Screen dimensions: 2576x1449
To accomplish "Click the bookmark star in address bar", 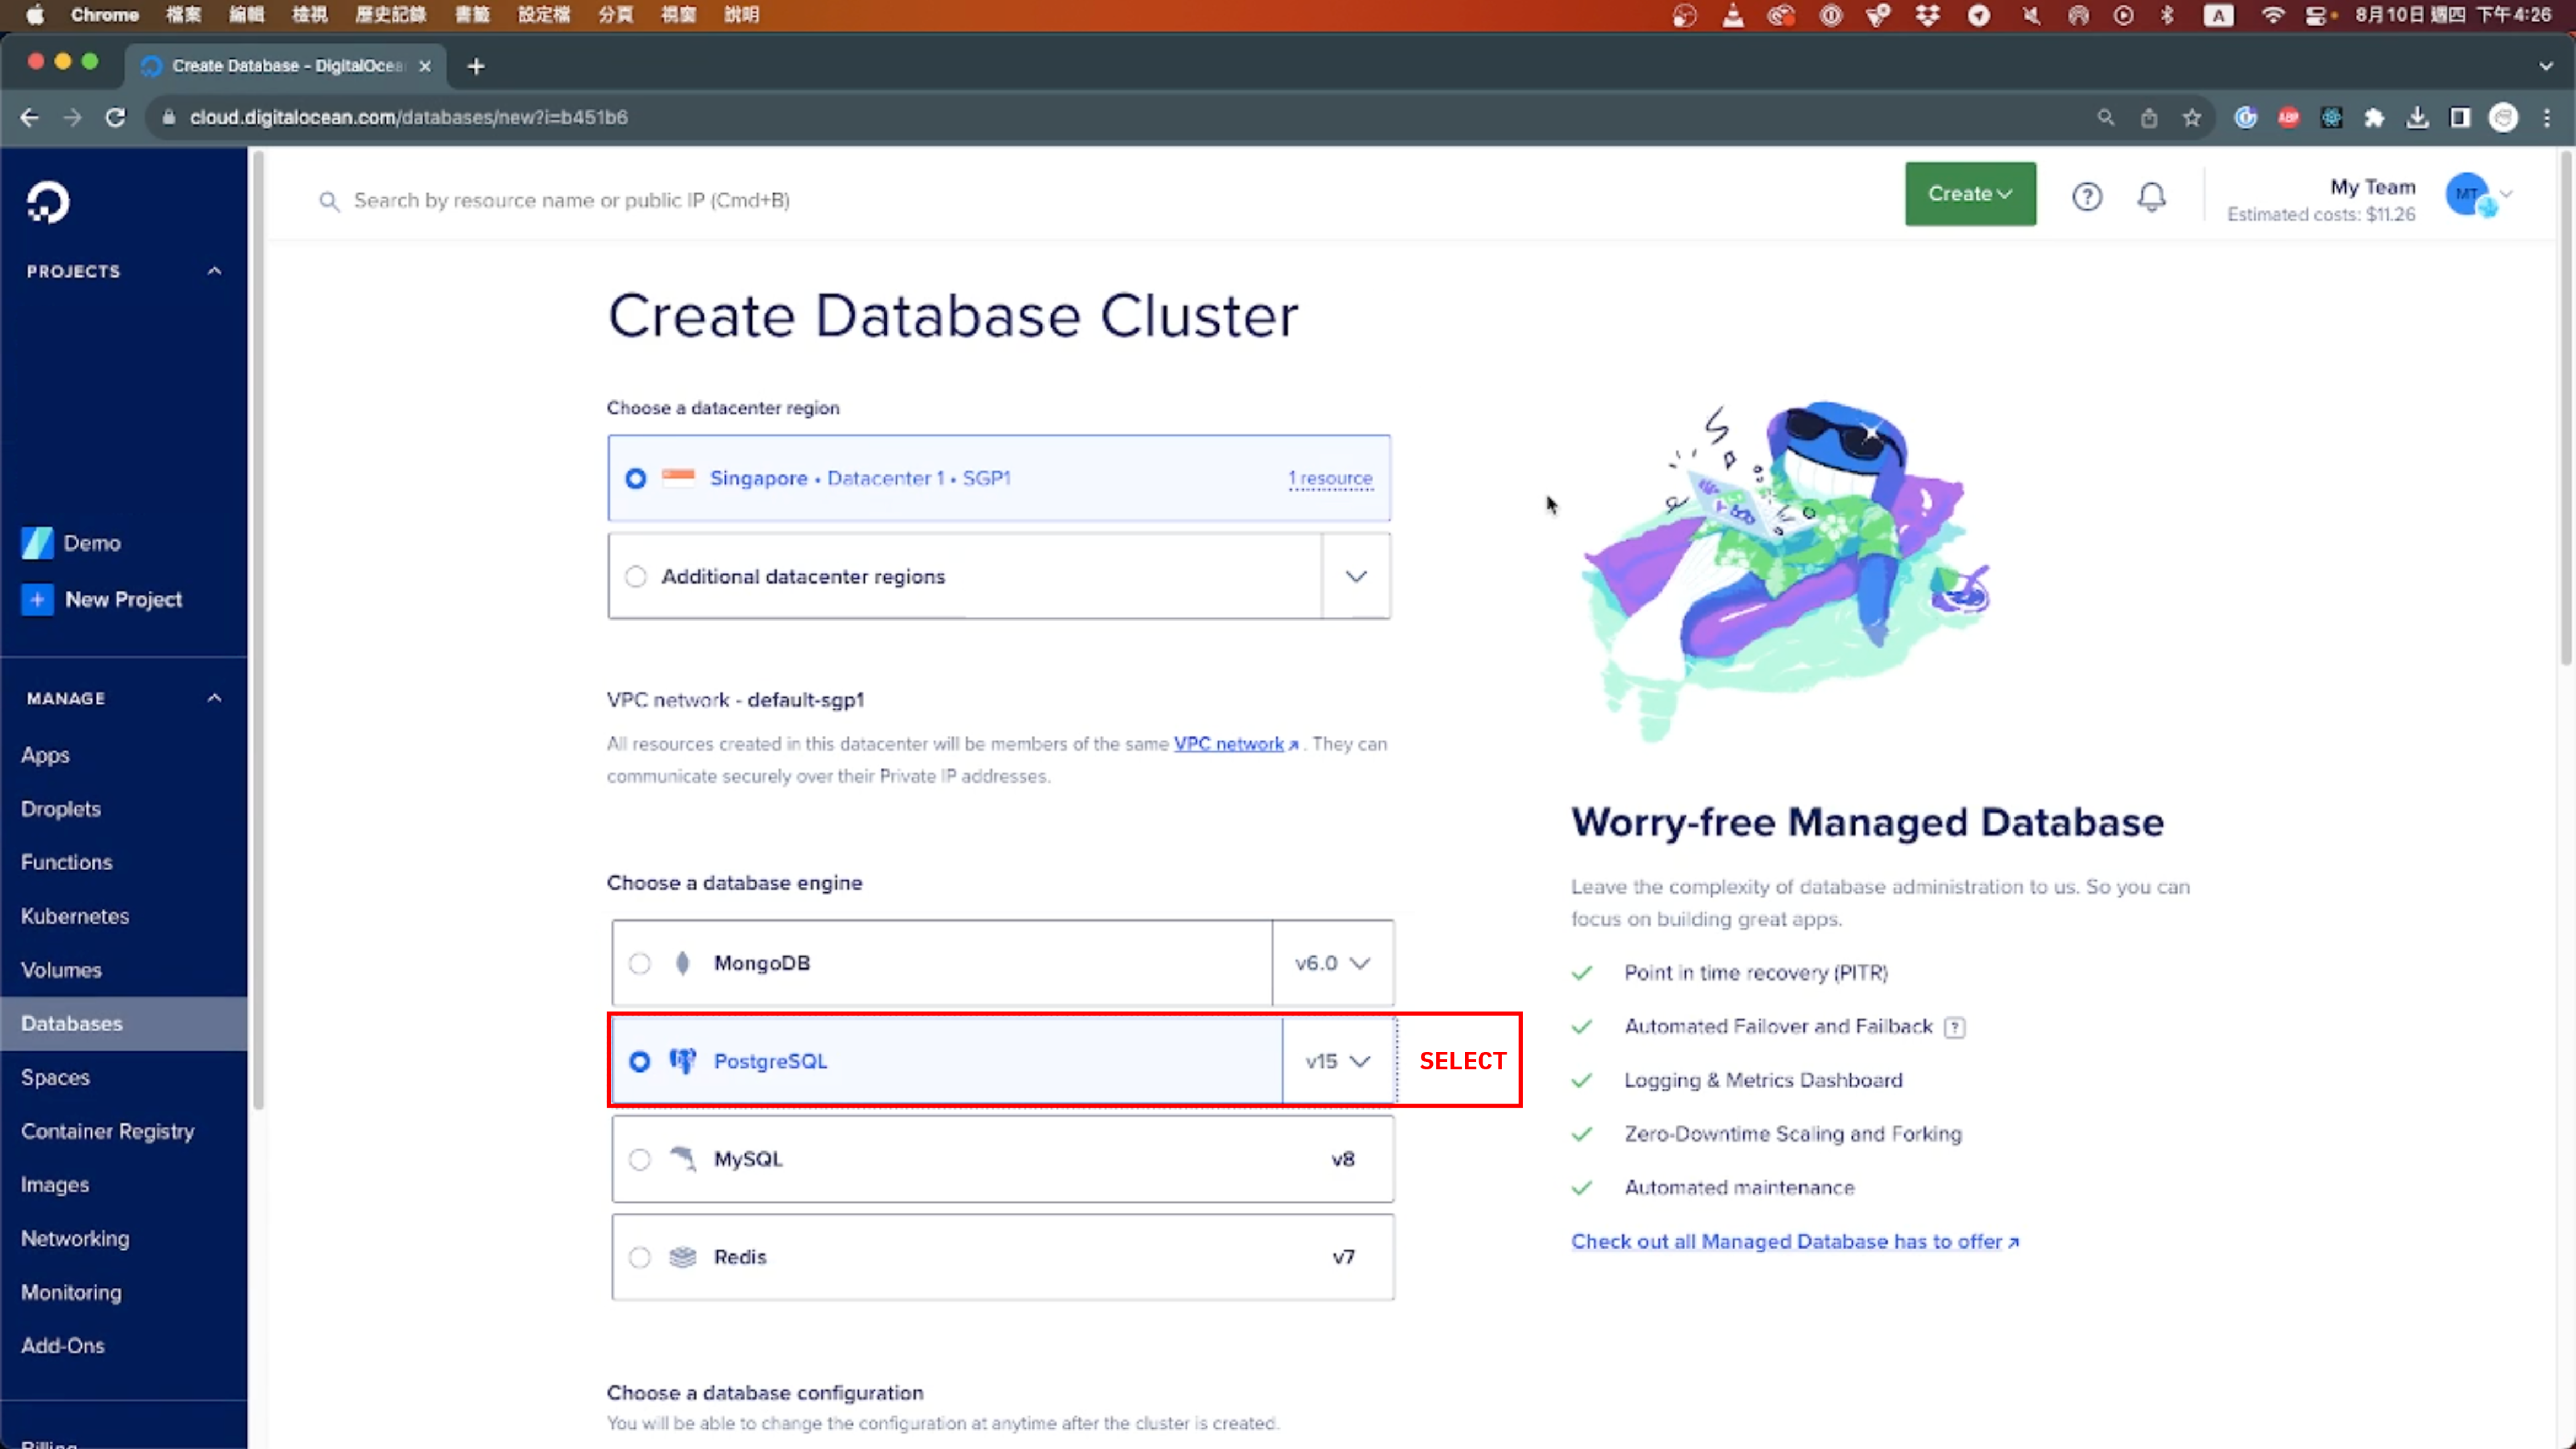I will 2192,117.
